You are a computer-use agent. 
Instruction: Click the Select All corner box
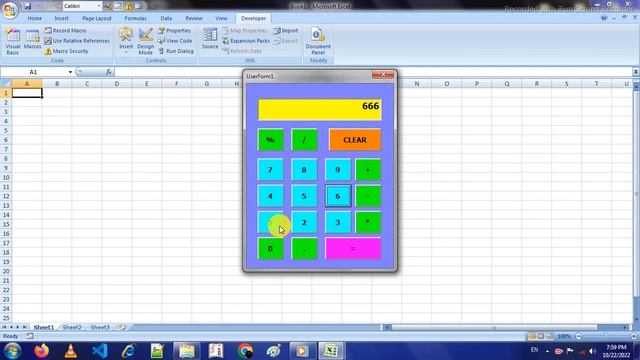[6, 84]
